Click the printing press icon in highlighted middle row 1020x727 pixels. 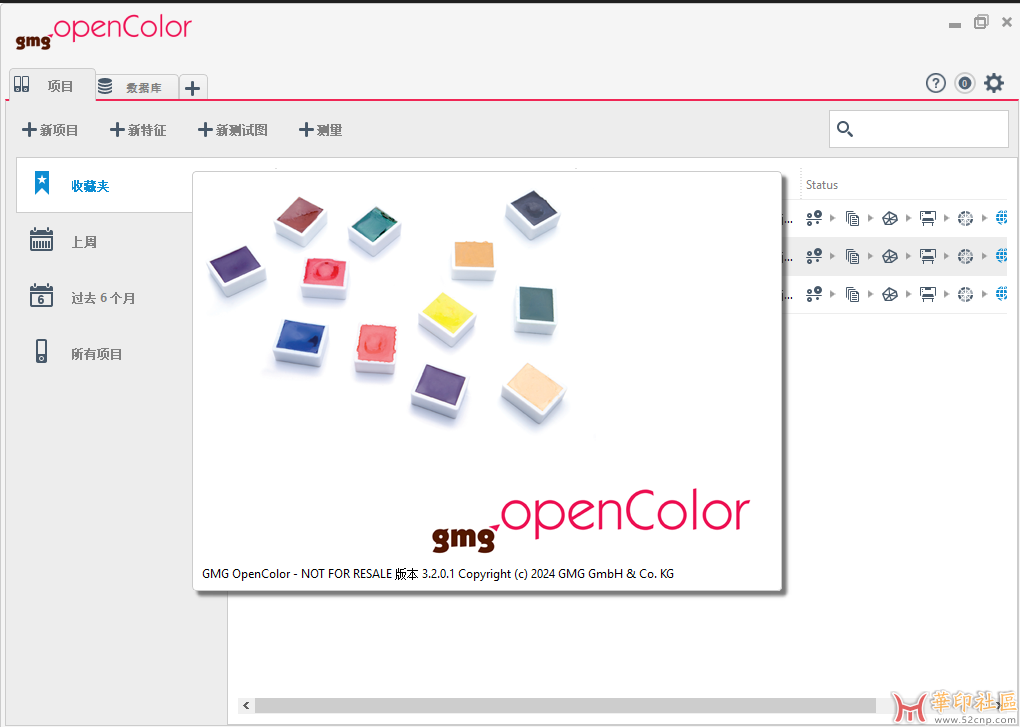(928, 256)
